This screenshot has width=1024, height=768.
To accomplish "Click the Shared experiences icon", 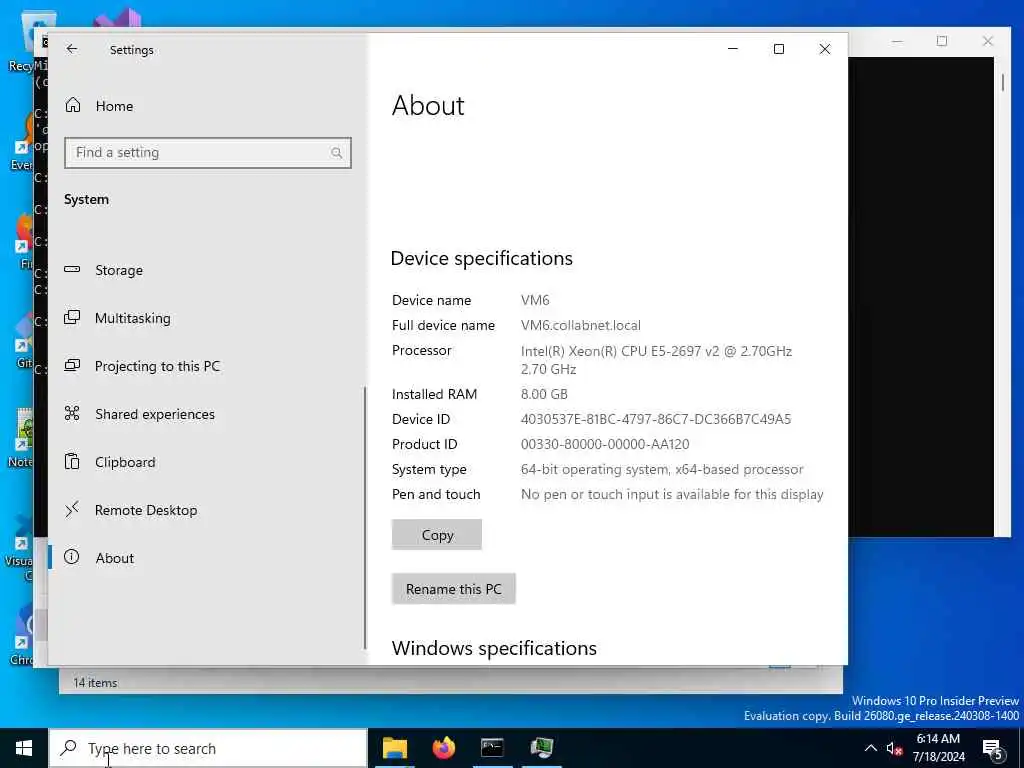I will tap(72, 413).
